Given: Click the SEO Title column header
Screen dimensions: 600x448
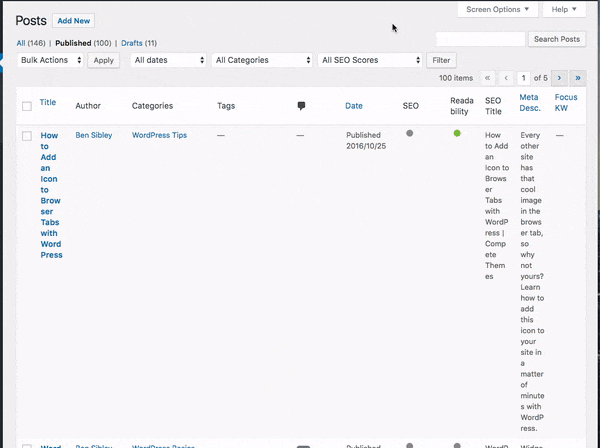Looking at the screenshot, I should tap(493, 106).
